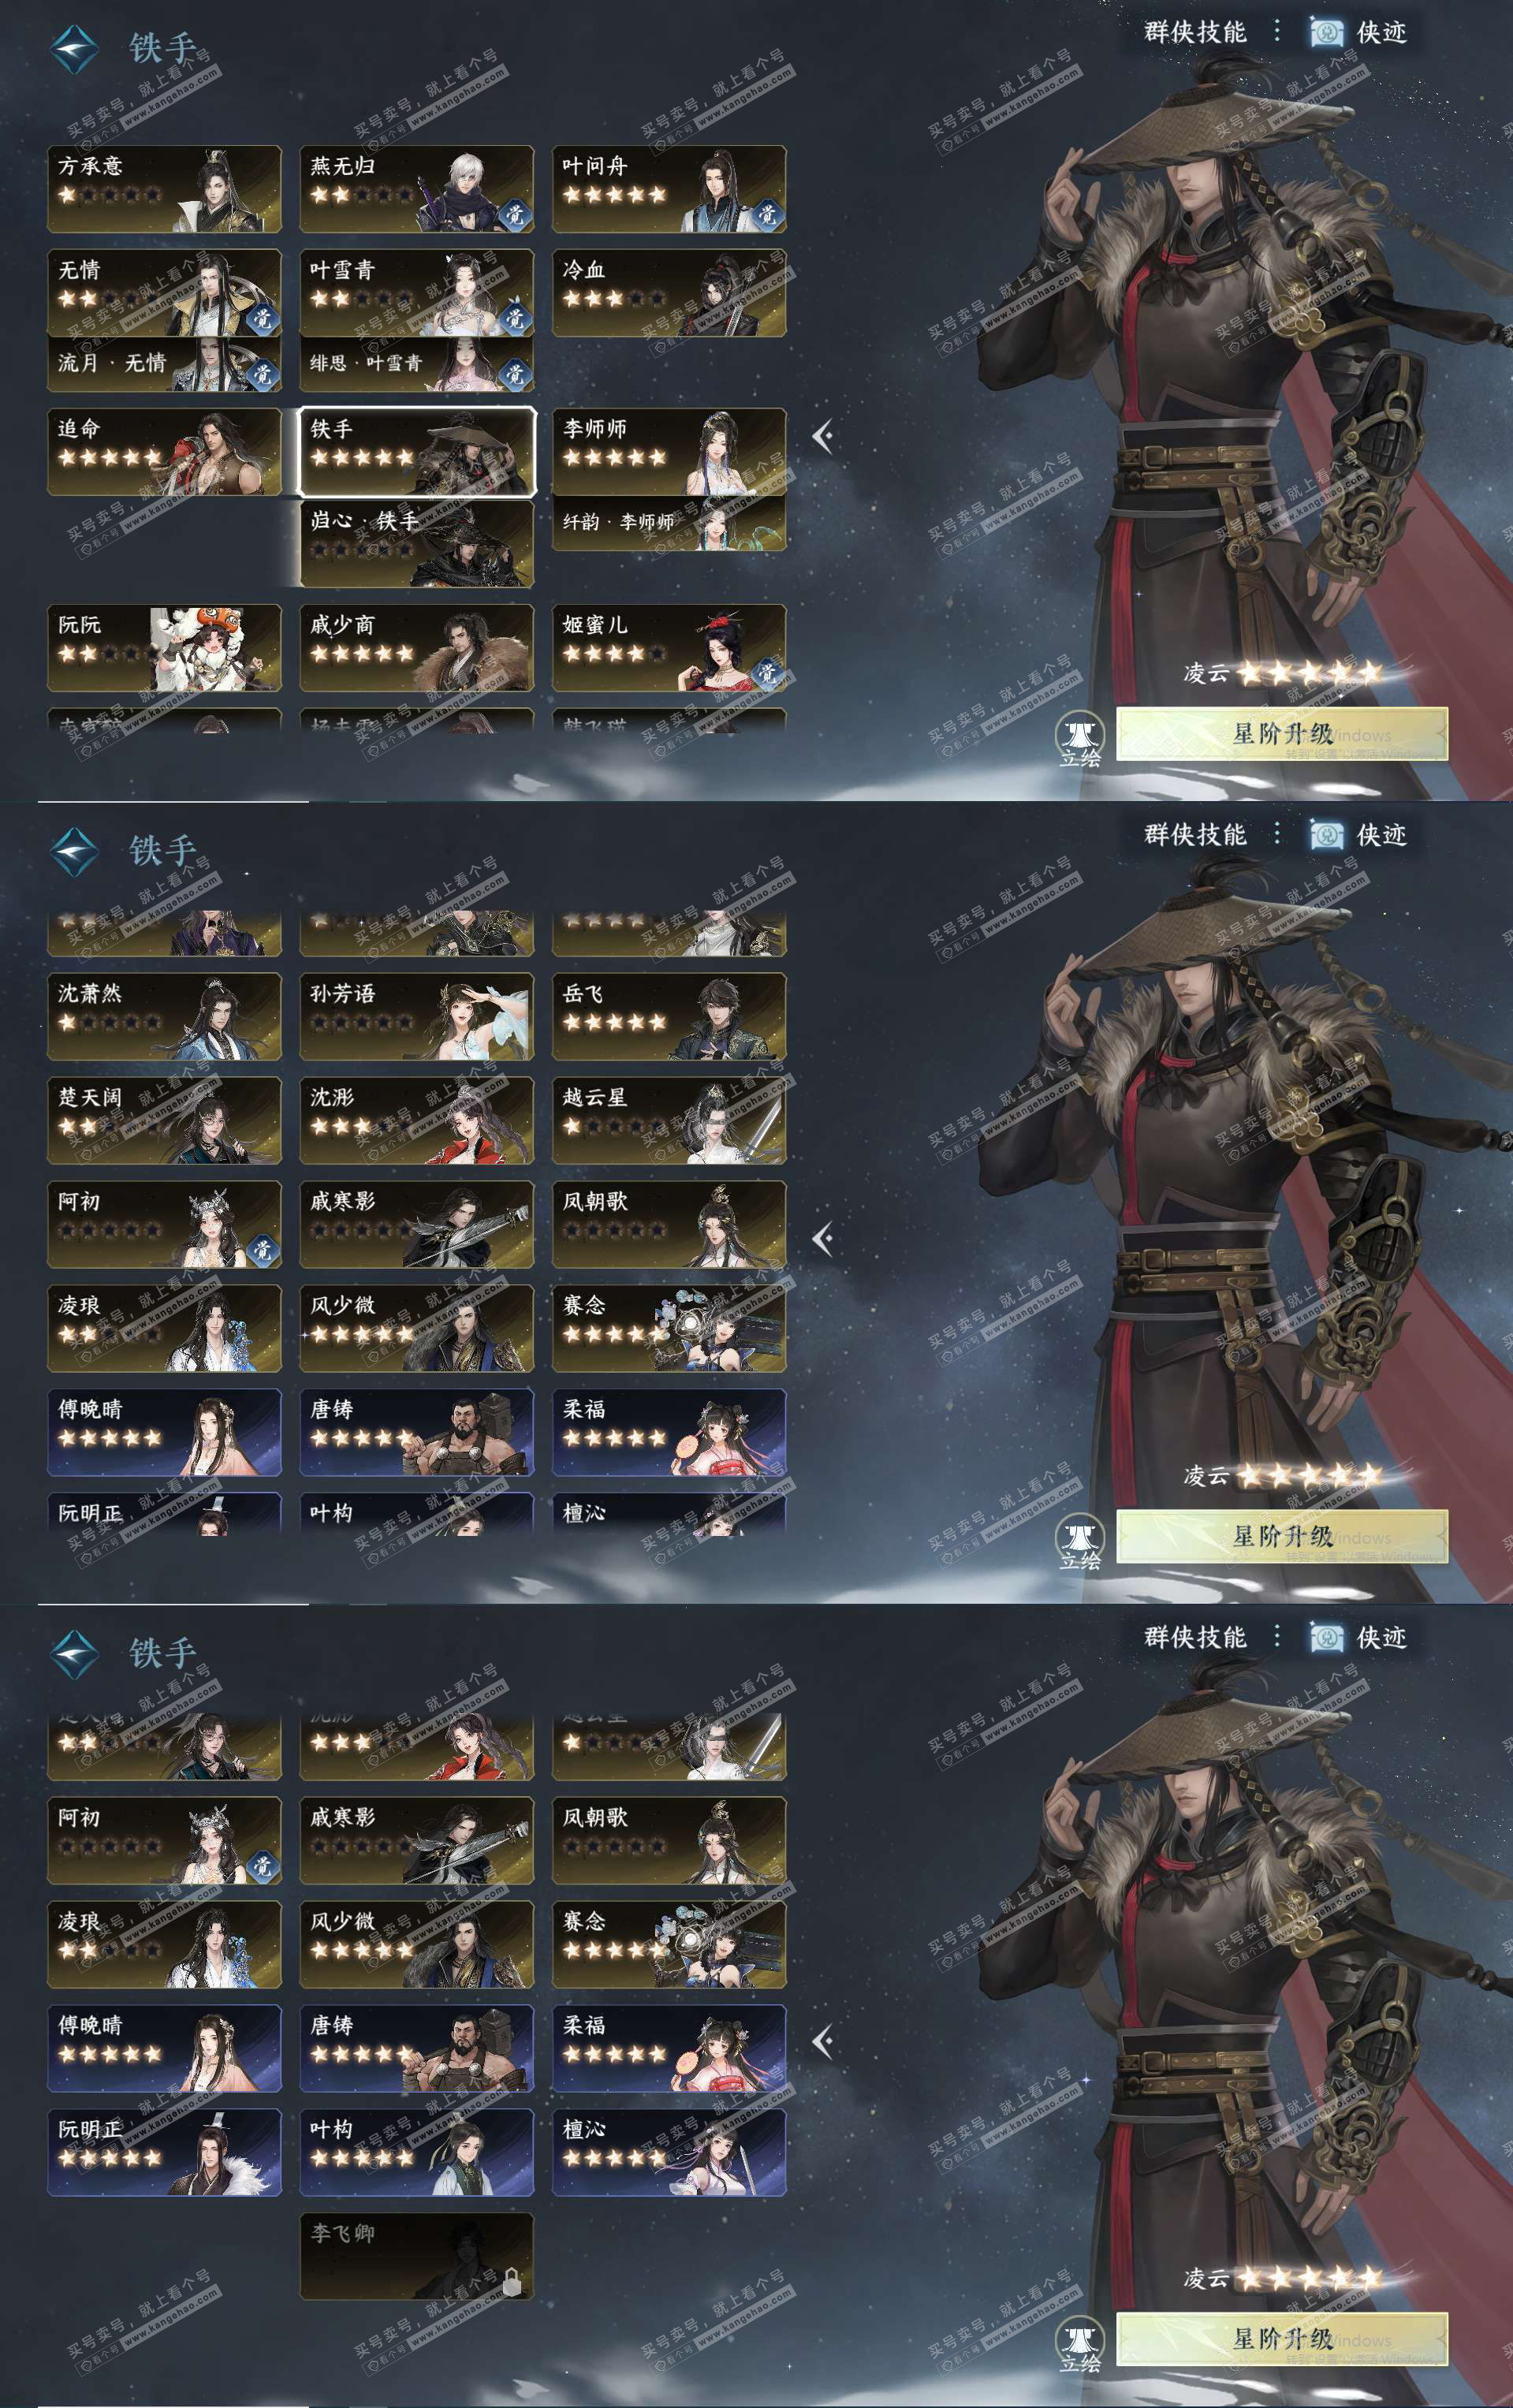This screenshot has width=1513, height=2408.
Task: Pick the 李师师 main hero card
Action: (669, 452)
